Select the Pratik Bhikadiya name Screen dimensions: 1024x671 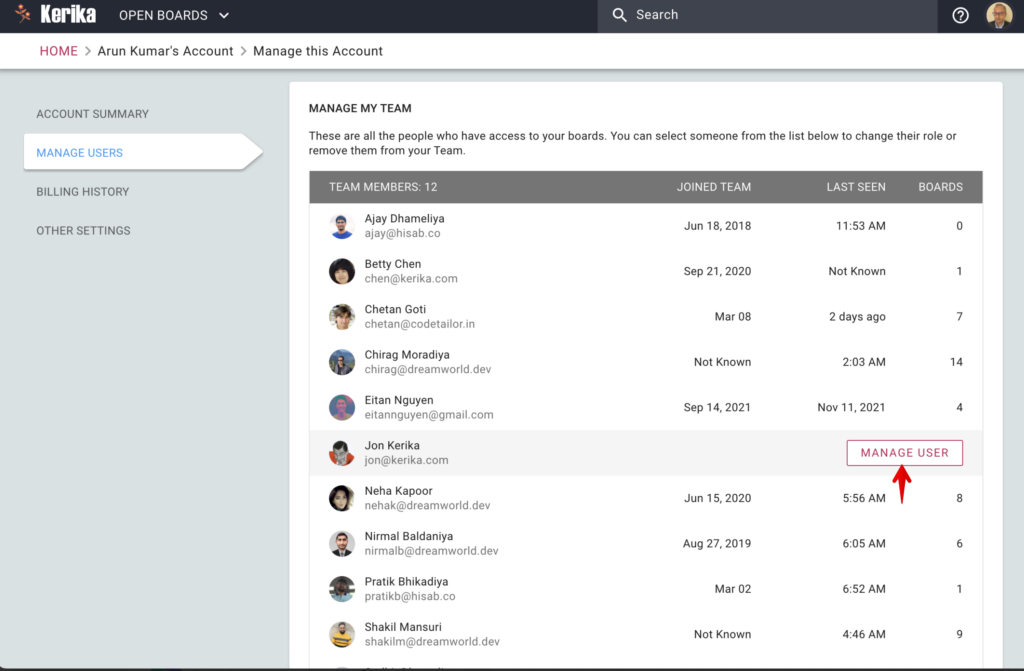406,581
